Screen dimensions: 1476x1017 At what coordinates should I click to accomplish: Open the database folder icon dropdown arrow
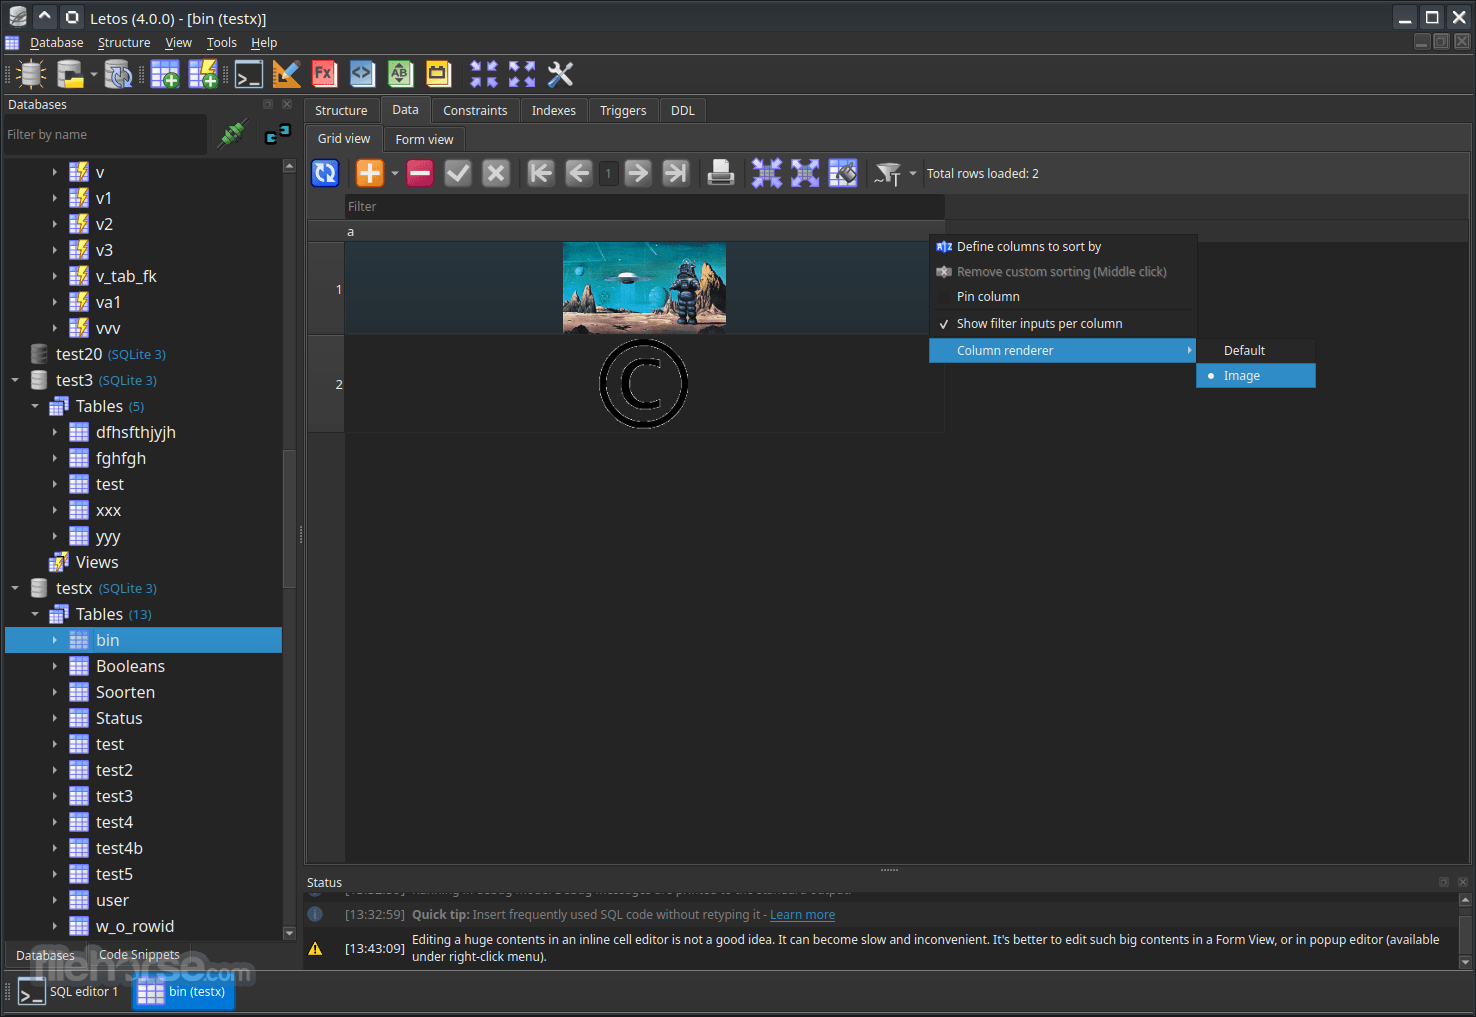94,74
